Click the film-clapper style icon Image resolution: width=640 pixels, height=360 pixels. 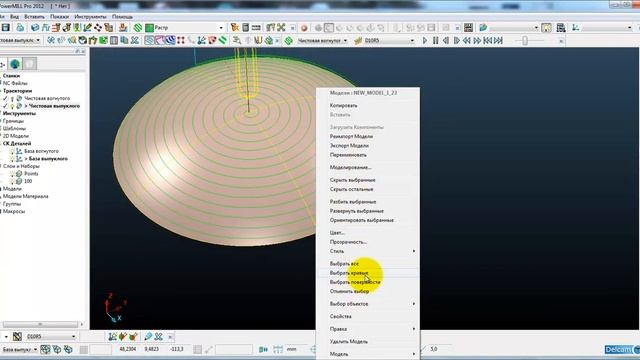468,28
